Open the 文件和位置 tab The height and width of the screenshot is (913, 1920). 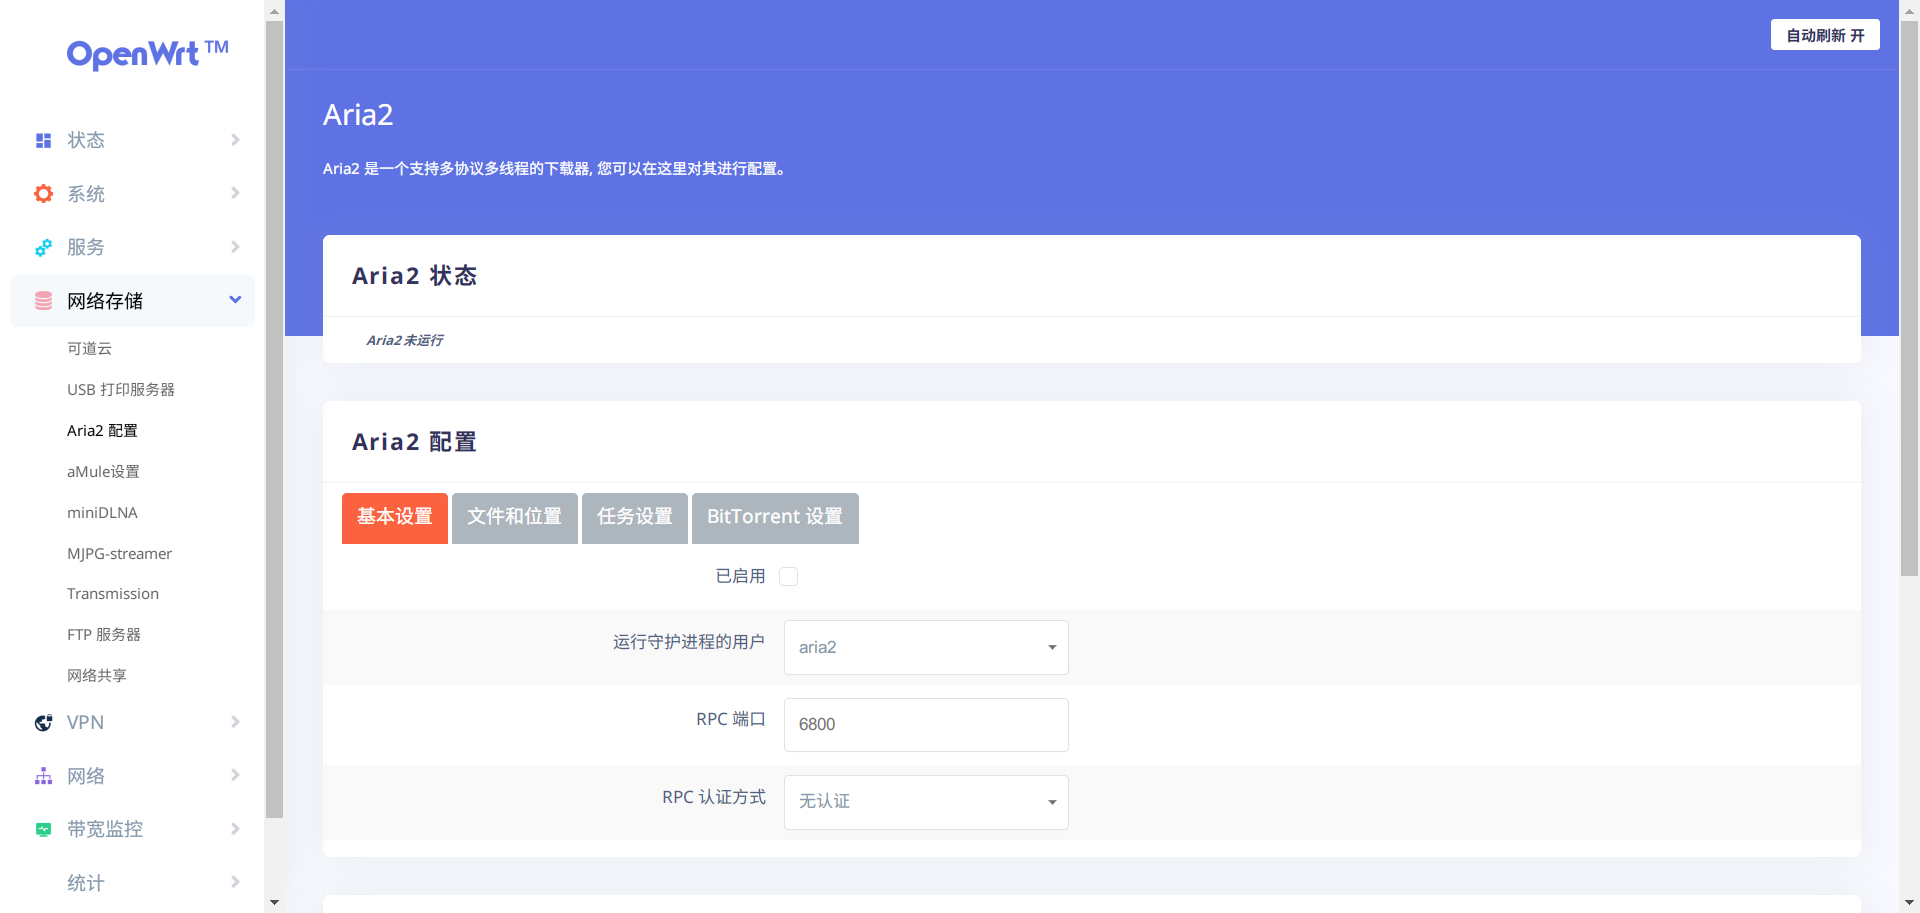point(514,518)
